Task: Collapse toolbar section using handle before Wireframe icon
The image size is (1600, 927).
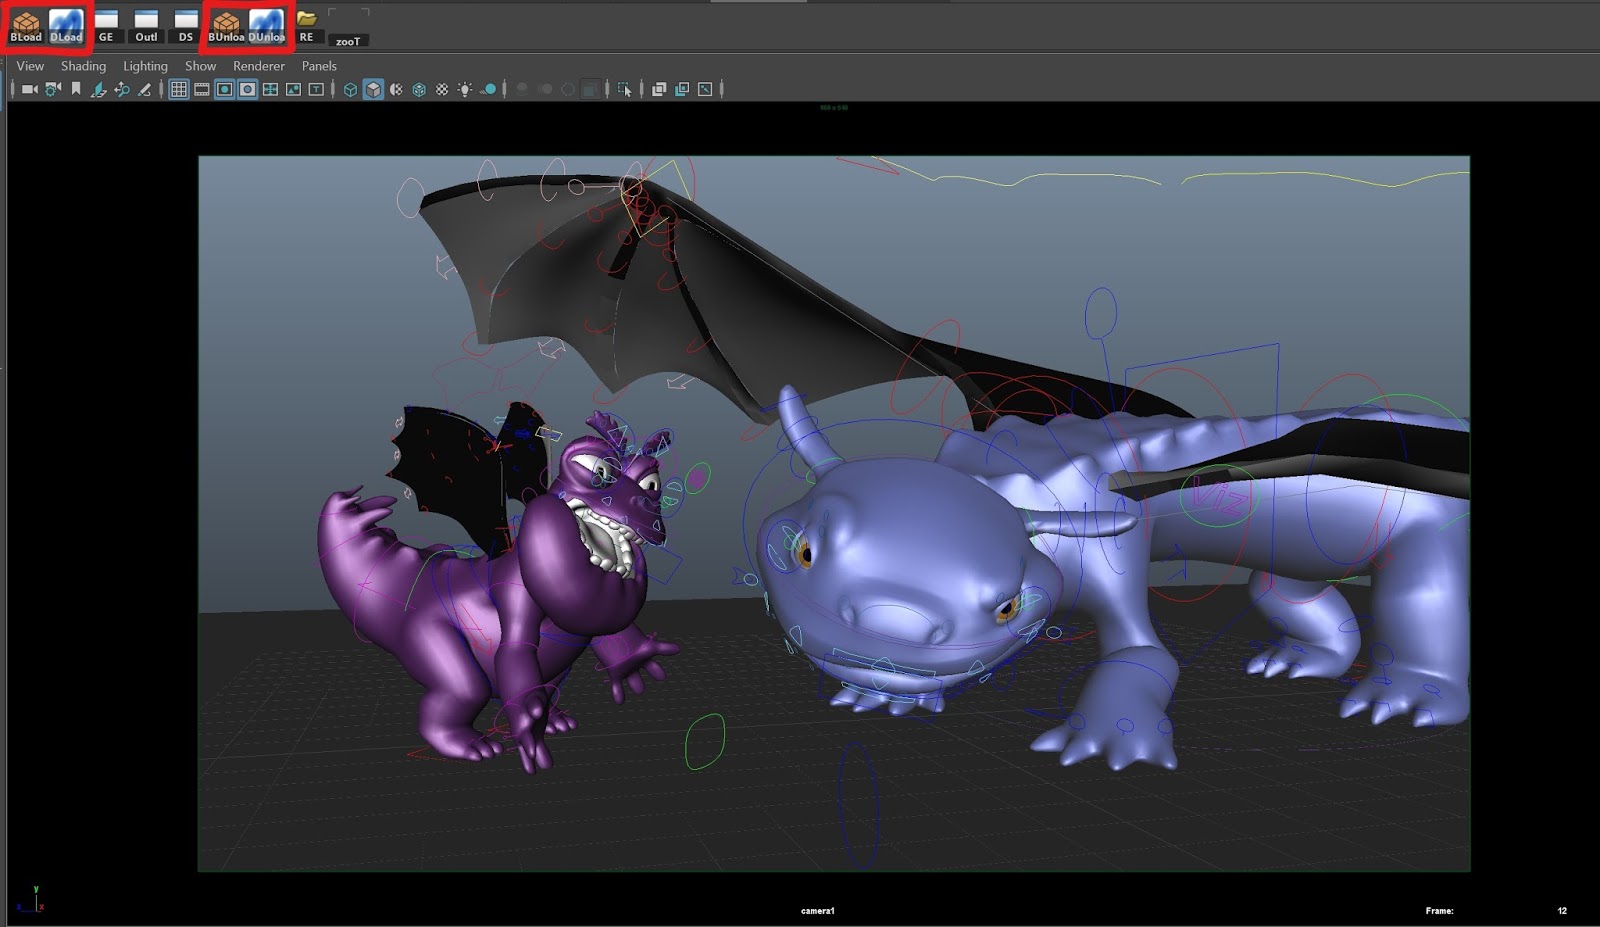Action: coord(333,89)
